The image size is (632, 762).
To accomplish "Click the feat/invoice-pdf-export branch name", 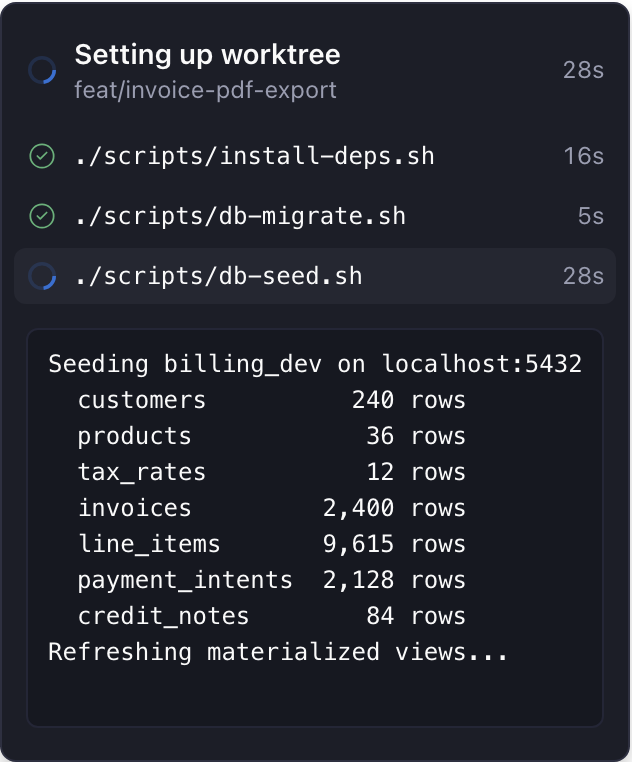I will pyautogui.click(x=205, y=90).
